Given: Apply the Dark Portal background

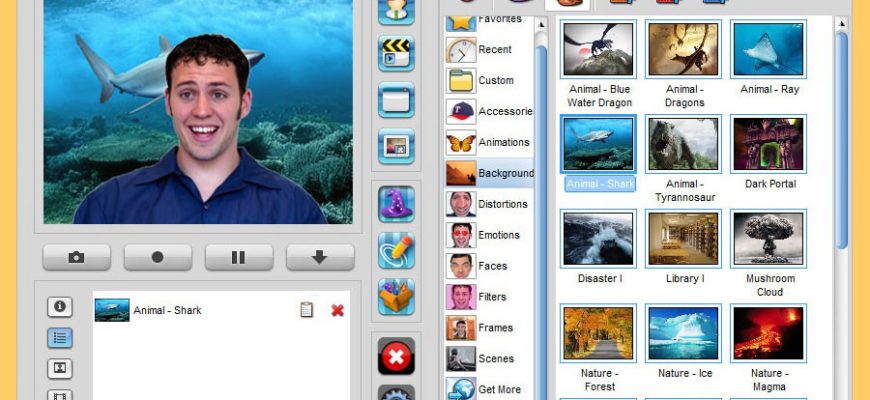Looking at the screenshot, I should click(x=768, y=144).
